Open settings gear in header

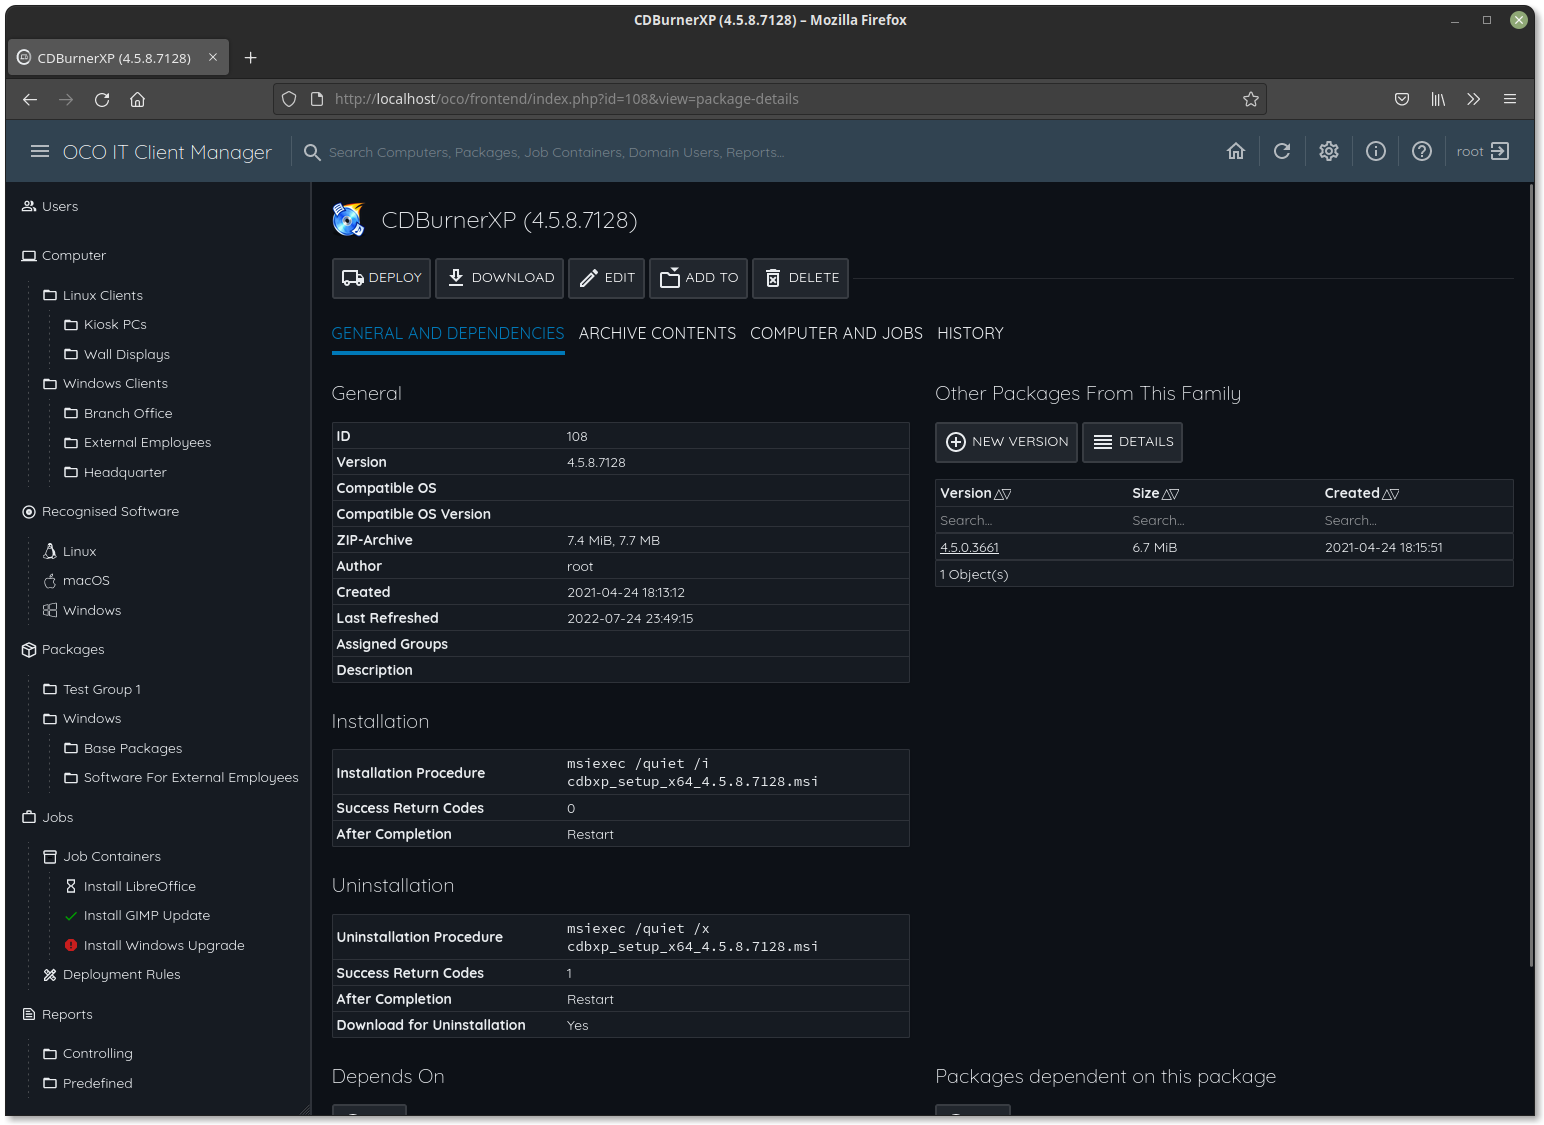(x=1329, y=151)
